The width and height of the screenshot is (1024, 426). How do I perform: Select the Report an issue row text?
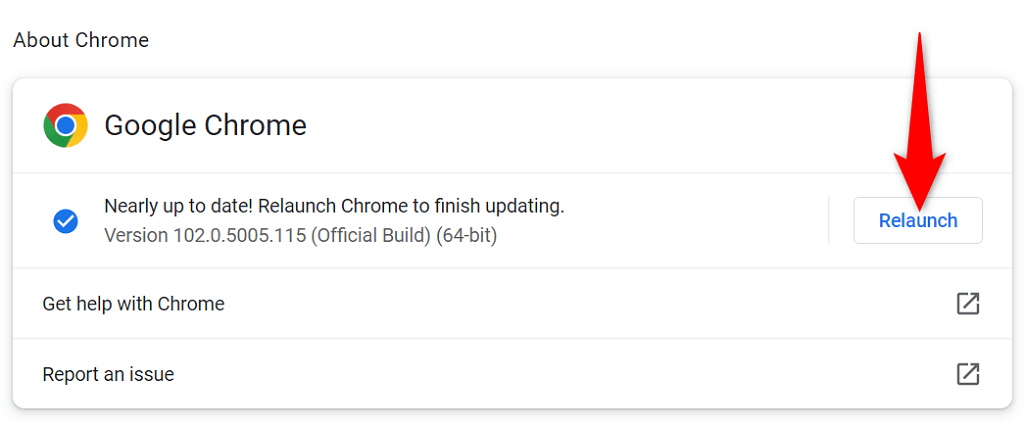[x=108, y=375]
